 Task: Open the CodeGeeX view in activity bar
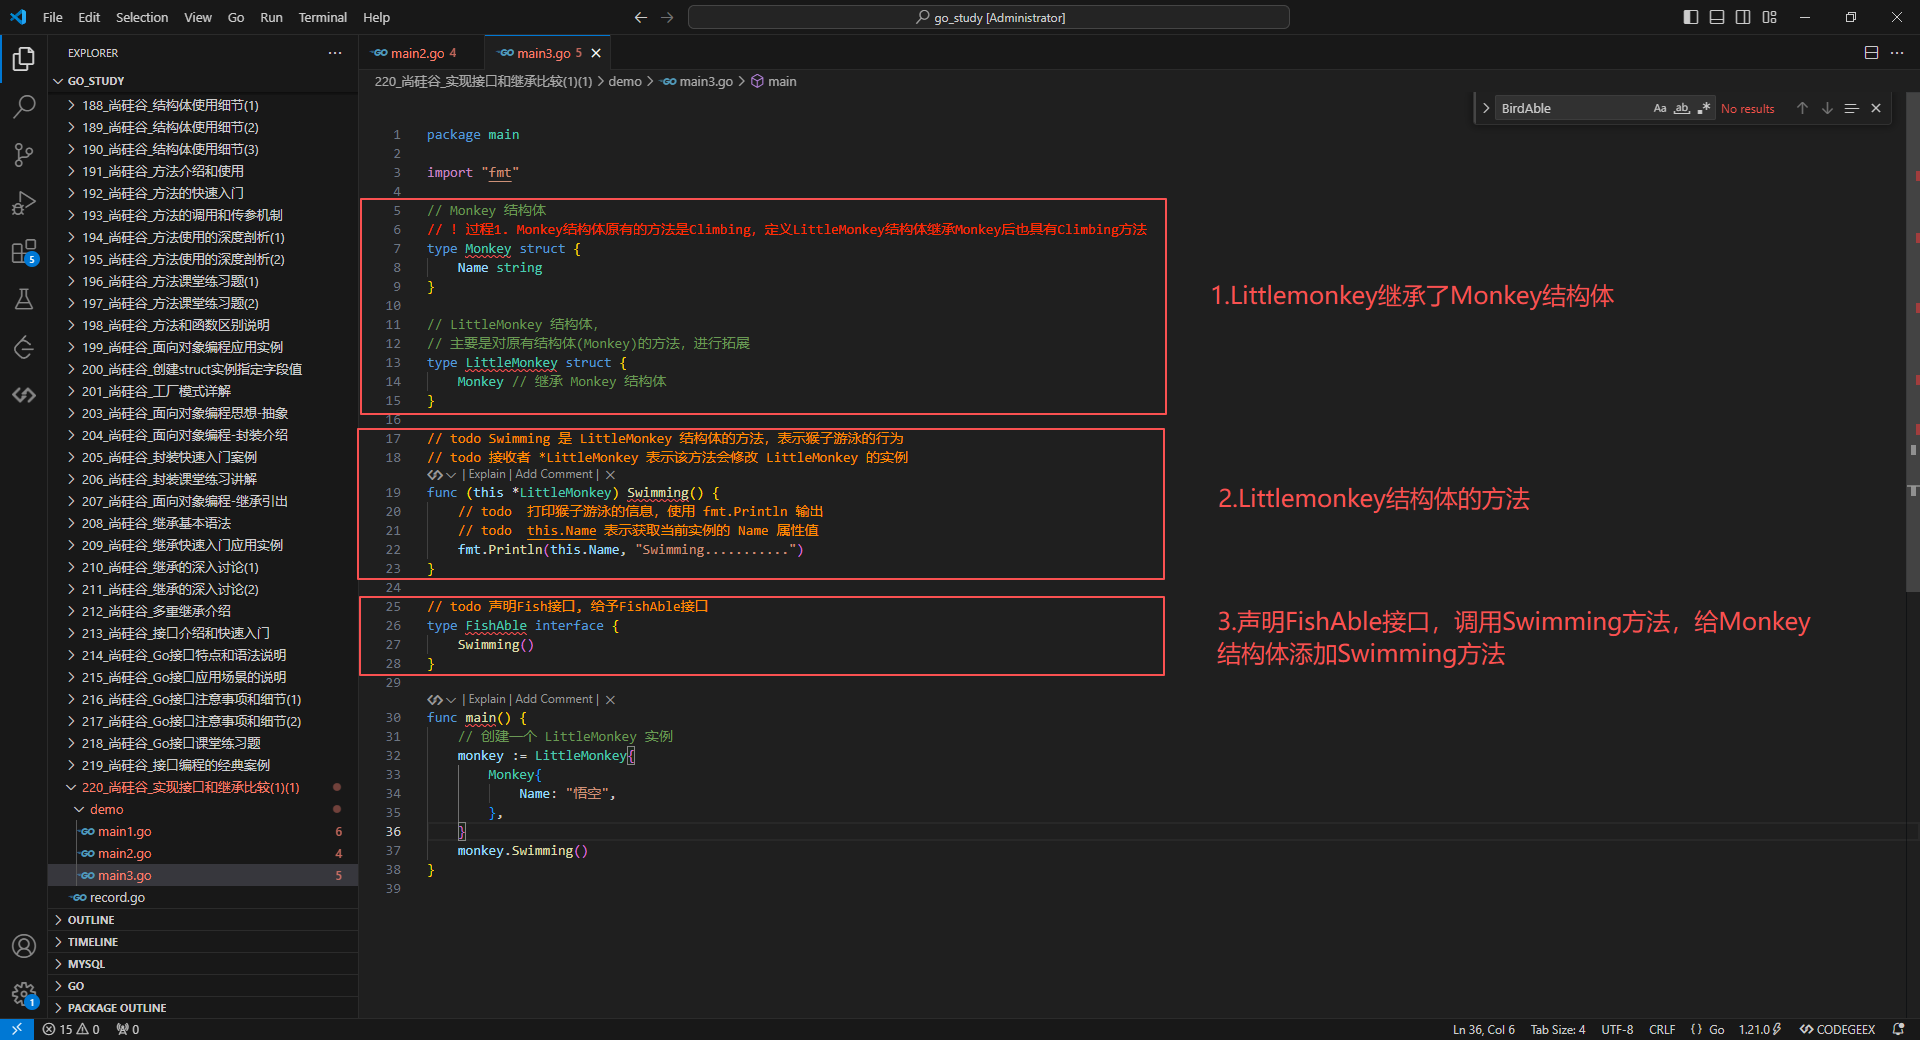point(24,395)
